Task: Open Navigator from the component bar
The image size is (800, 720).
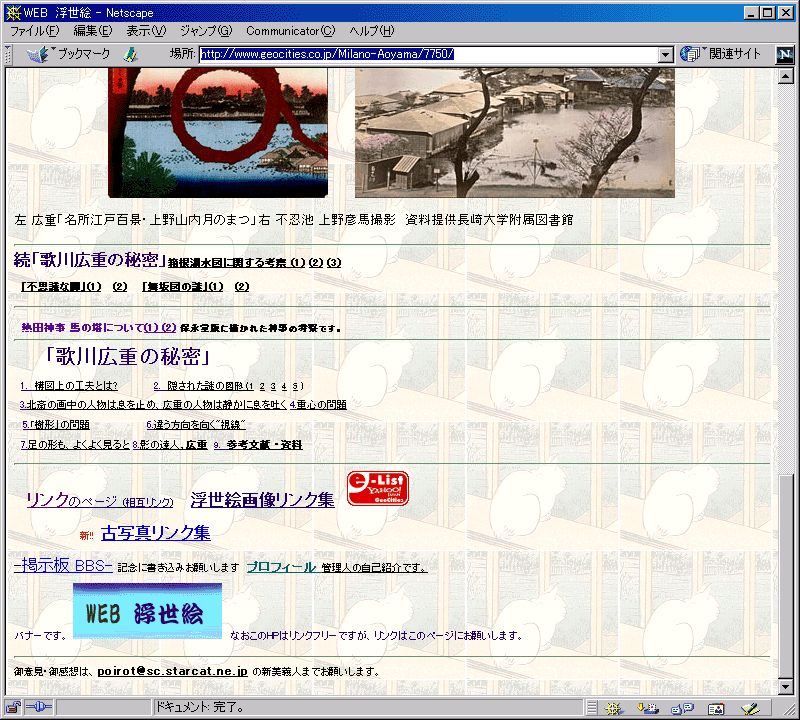Action: click(614, 708)
